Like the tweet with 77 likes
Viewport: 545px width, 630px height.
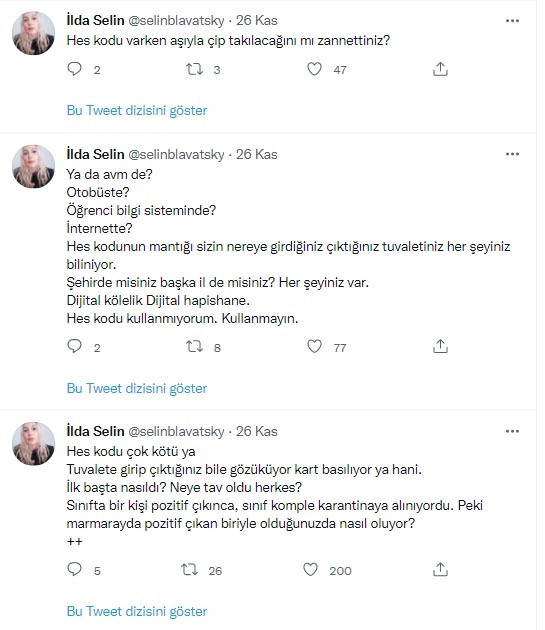(x=314, y=346)
